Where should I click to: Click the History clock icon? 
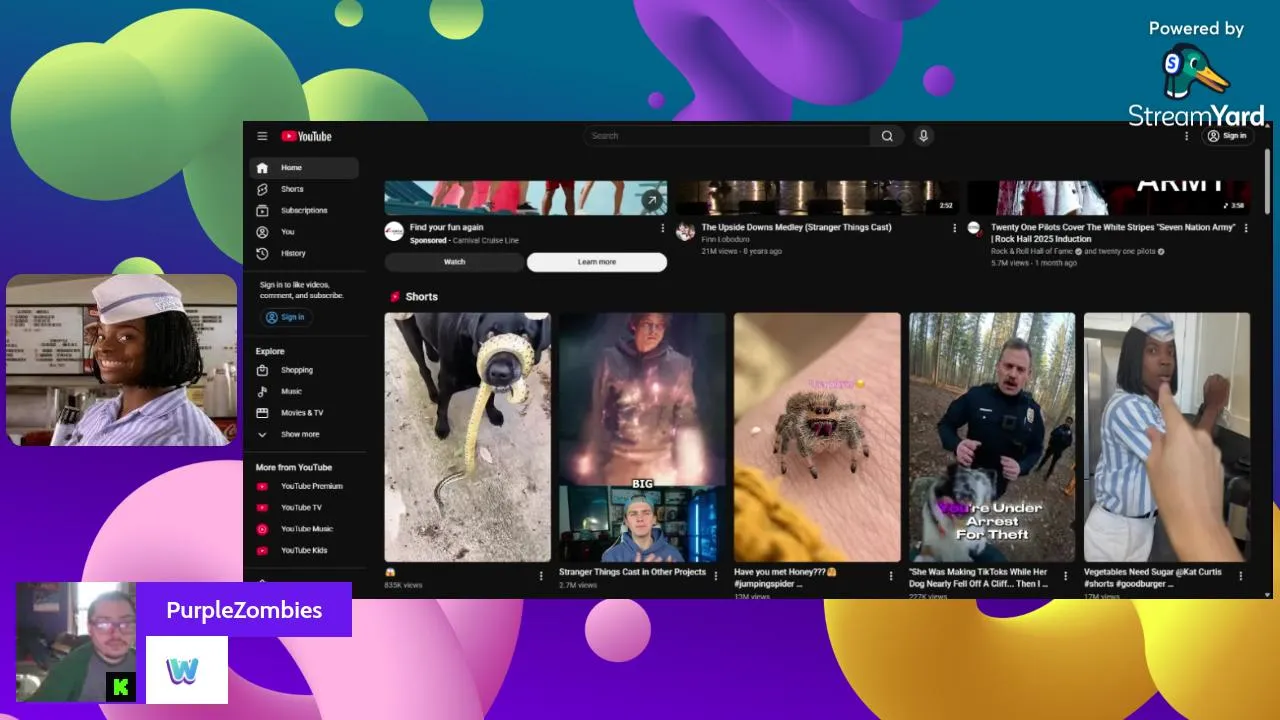262,253
